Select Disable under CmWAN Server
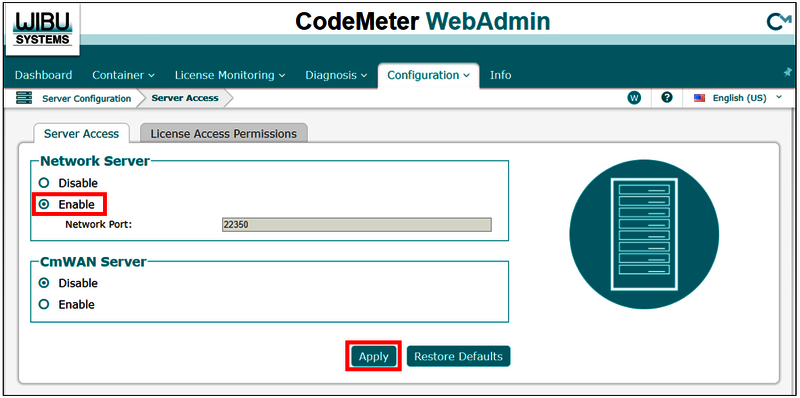The width and height of the screenshot is (800, 398). (68, 283)
